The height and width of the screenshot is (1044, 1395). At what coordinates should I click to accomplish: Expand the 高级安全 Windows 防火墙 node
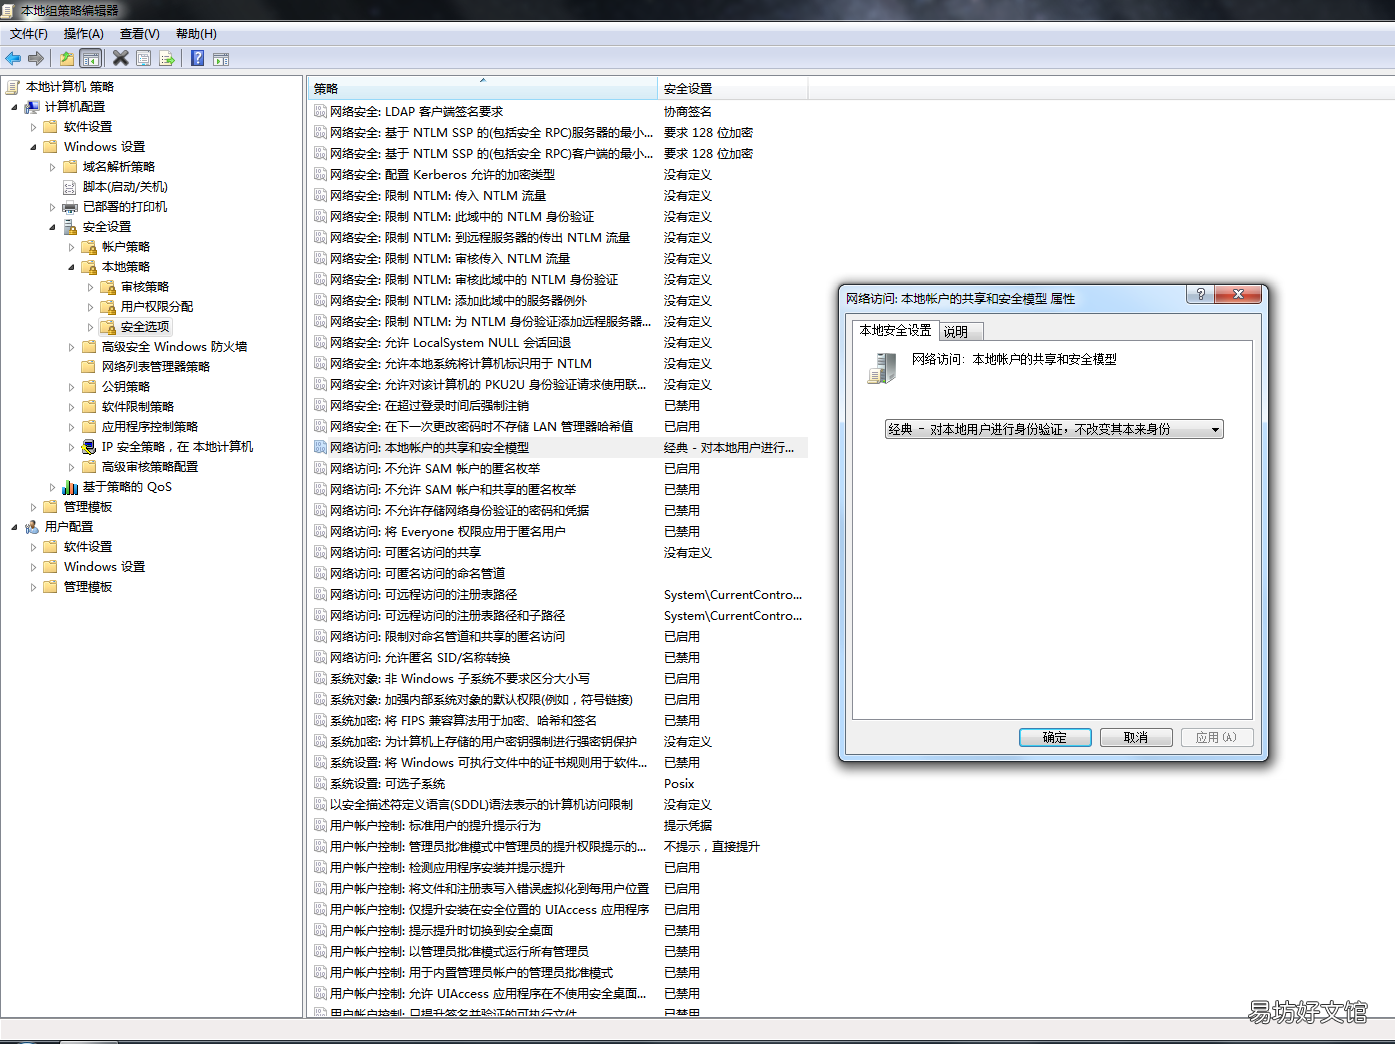coord(71,347)
